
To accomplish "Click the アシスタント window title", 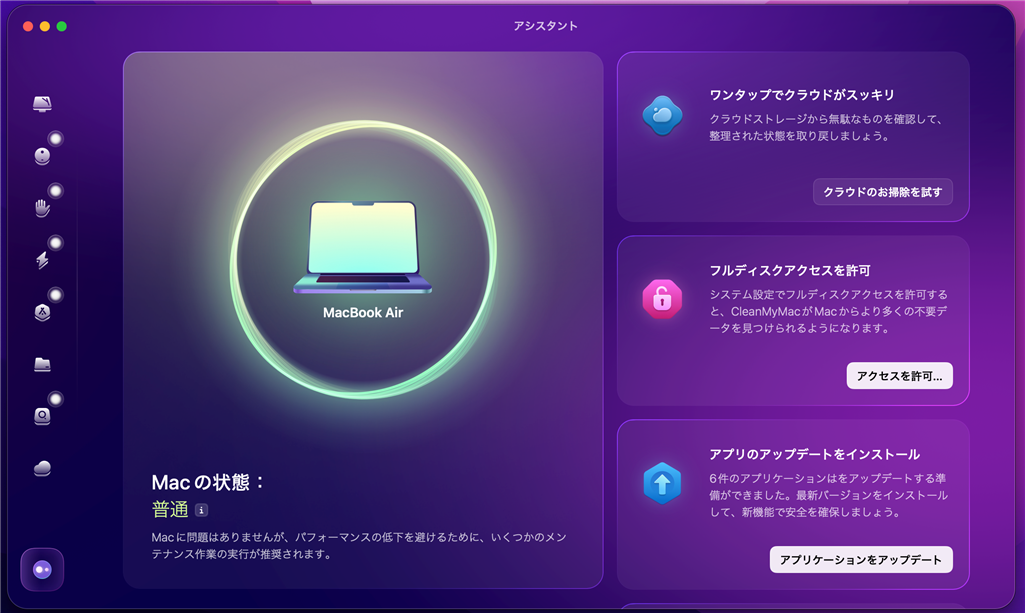I will (x=545, y=25).
